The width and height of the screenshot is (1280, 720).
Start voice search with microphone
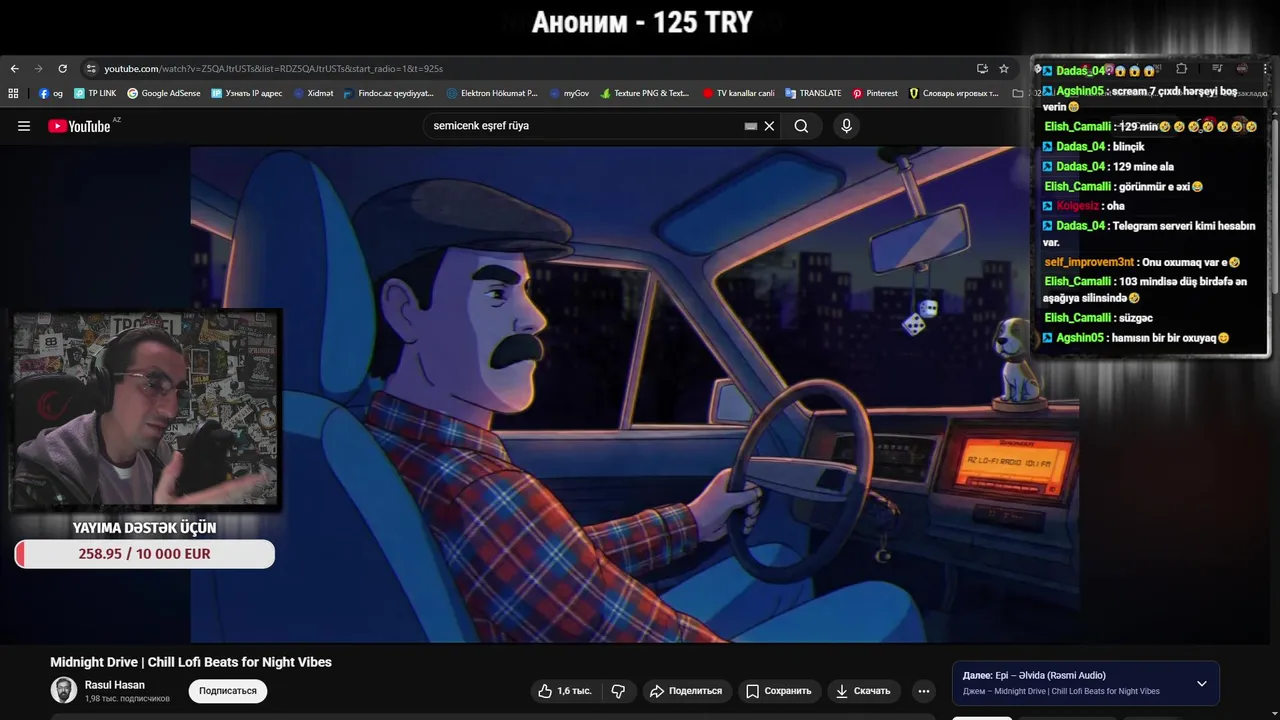click(846, 126)
